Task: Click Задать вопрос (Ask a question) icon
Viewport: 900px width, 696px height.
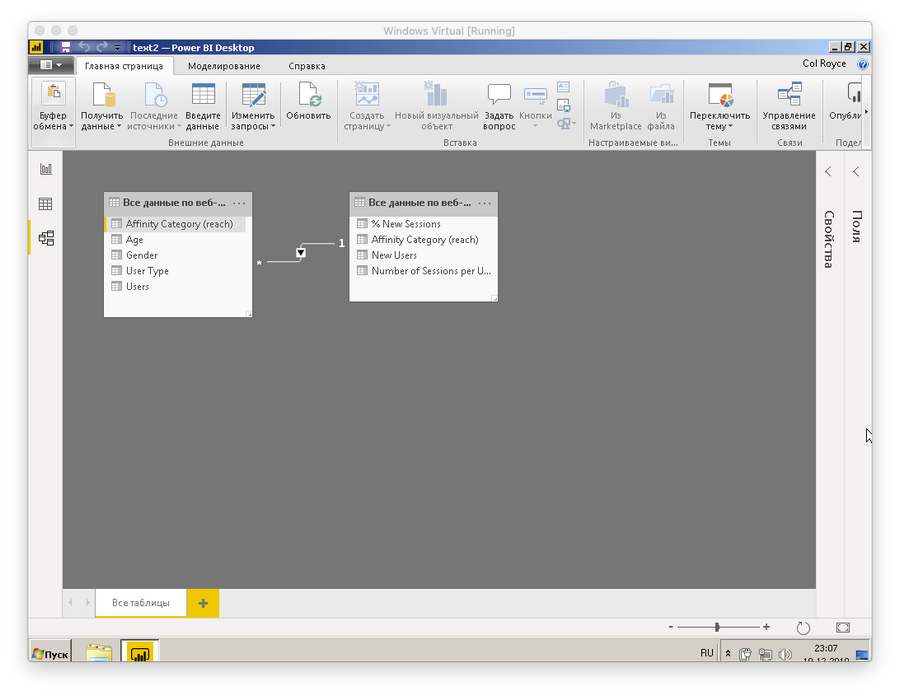Action: pos(499,107)
